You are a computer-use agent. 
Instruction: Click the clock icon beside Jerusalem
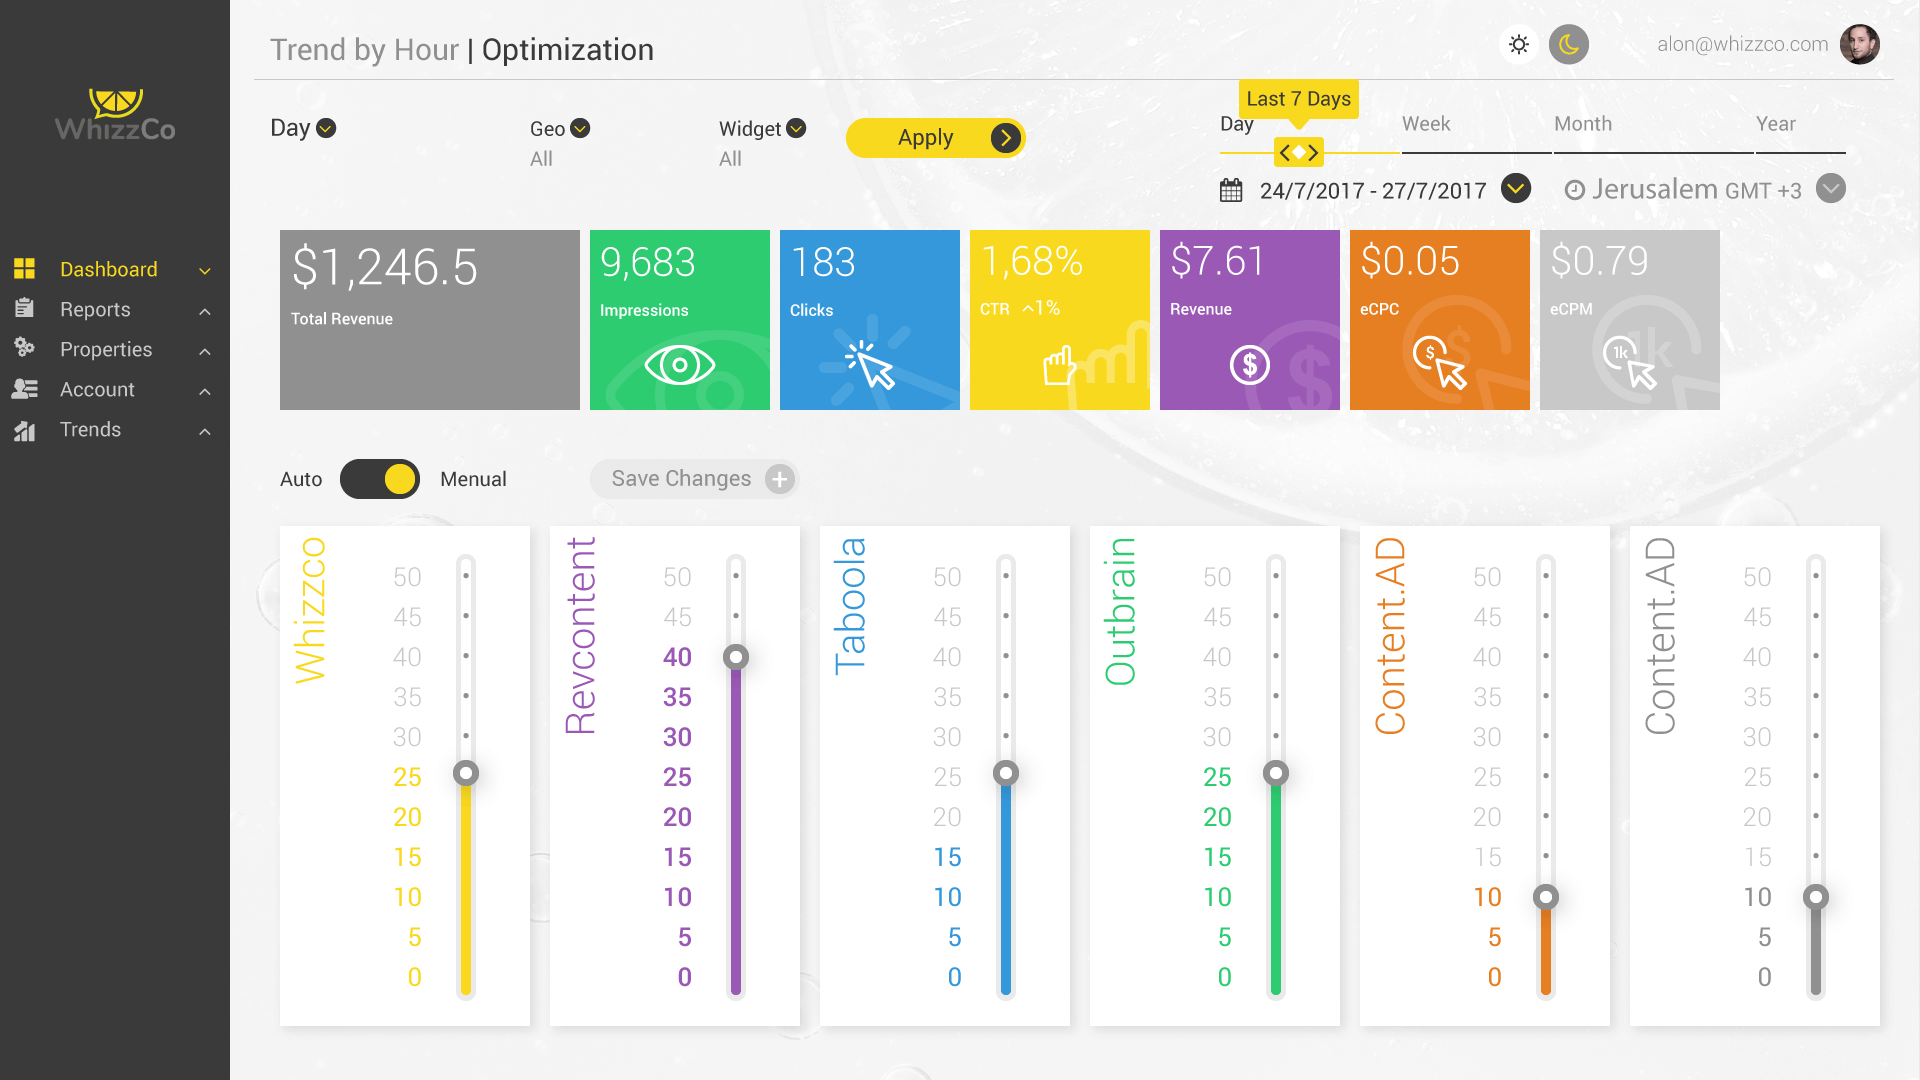pos(1574,190)
